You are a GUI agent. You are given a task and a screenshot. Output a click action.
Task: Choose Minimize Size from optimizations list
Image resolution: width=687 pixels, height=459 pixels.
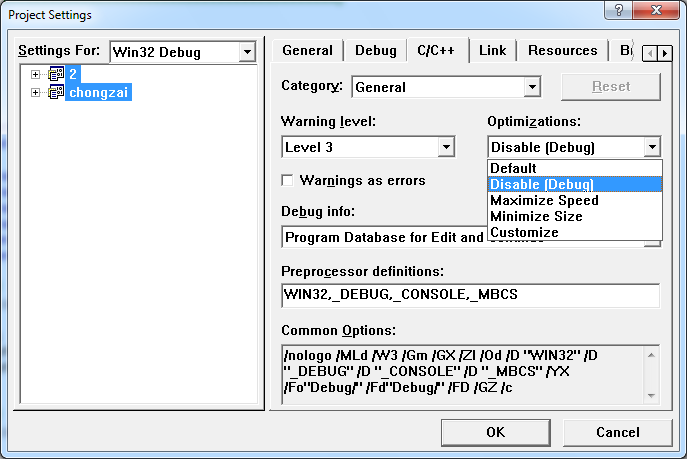[536, 216]
